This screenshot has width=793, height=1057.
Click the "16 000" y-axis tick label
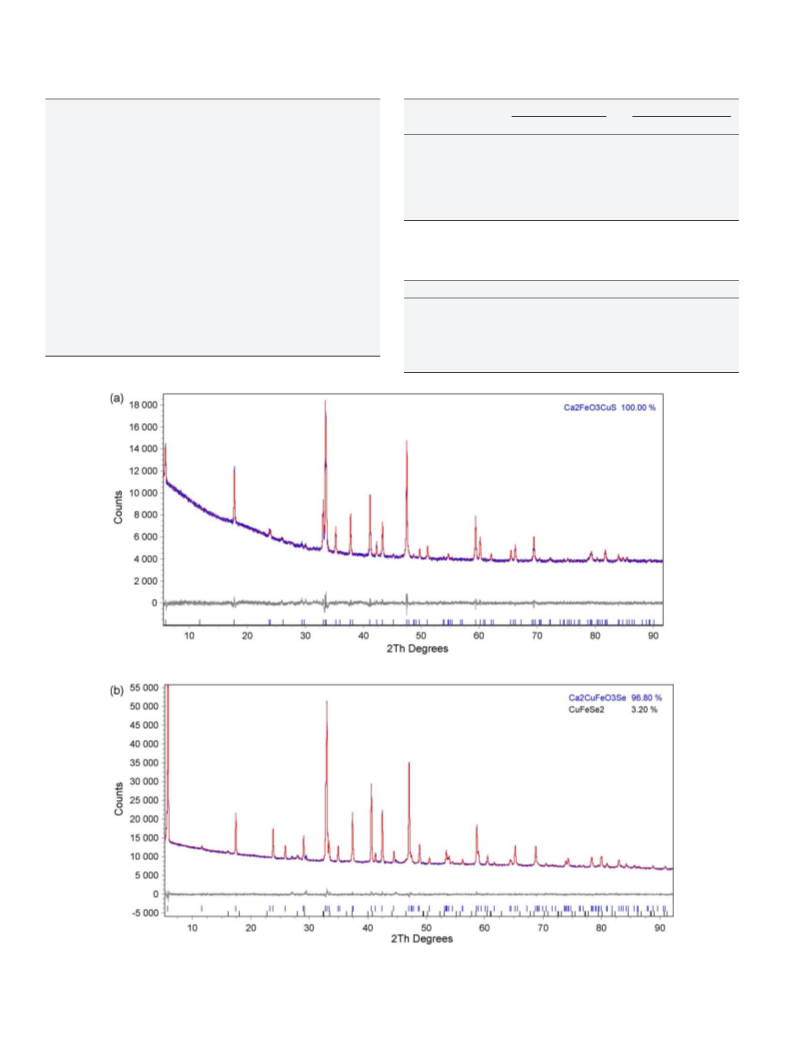point(143,427)
